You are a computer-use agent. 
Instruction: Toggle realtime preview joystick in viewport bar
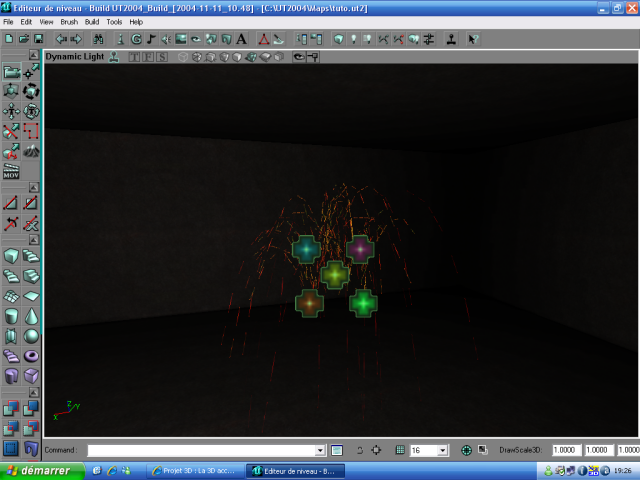(114, 57)
